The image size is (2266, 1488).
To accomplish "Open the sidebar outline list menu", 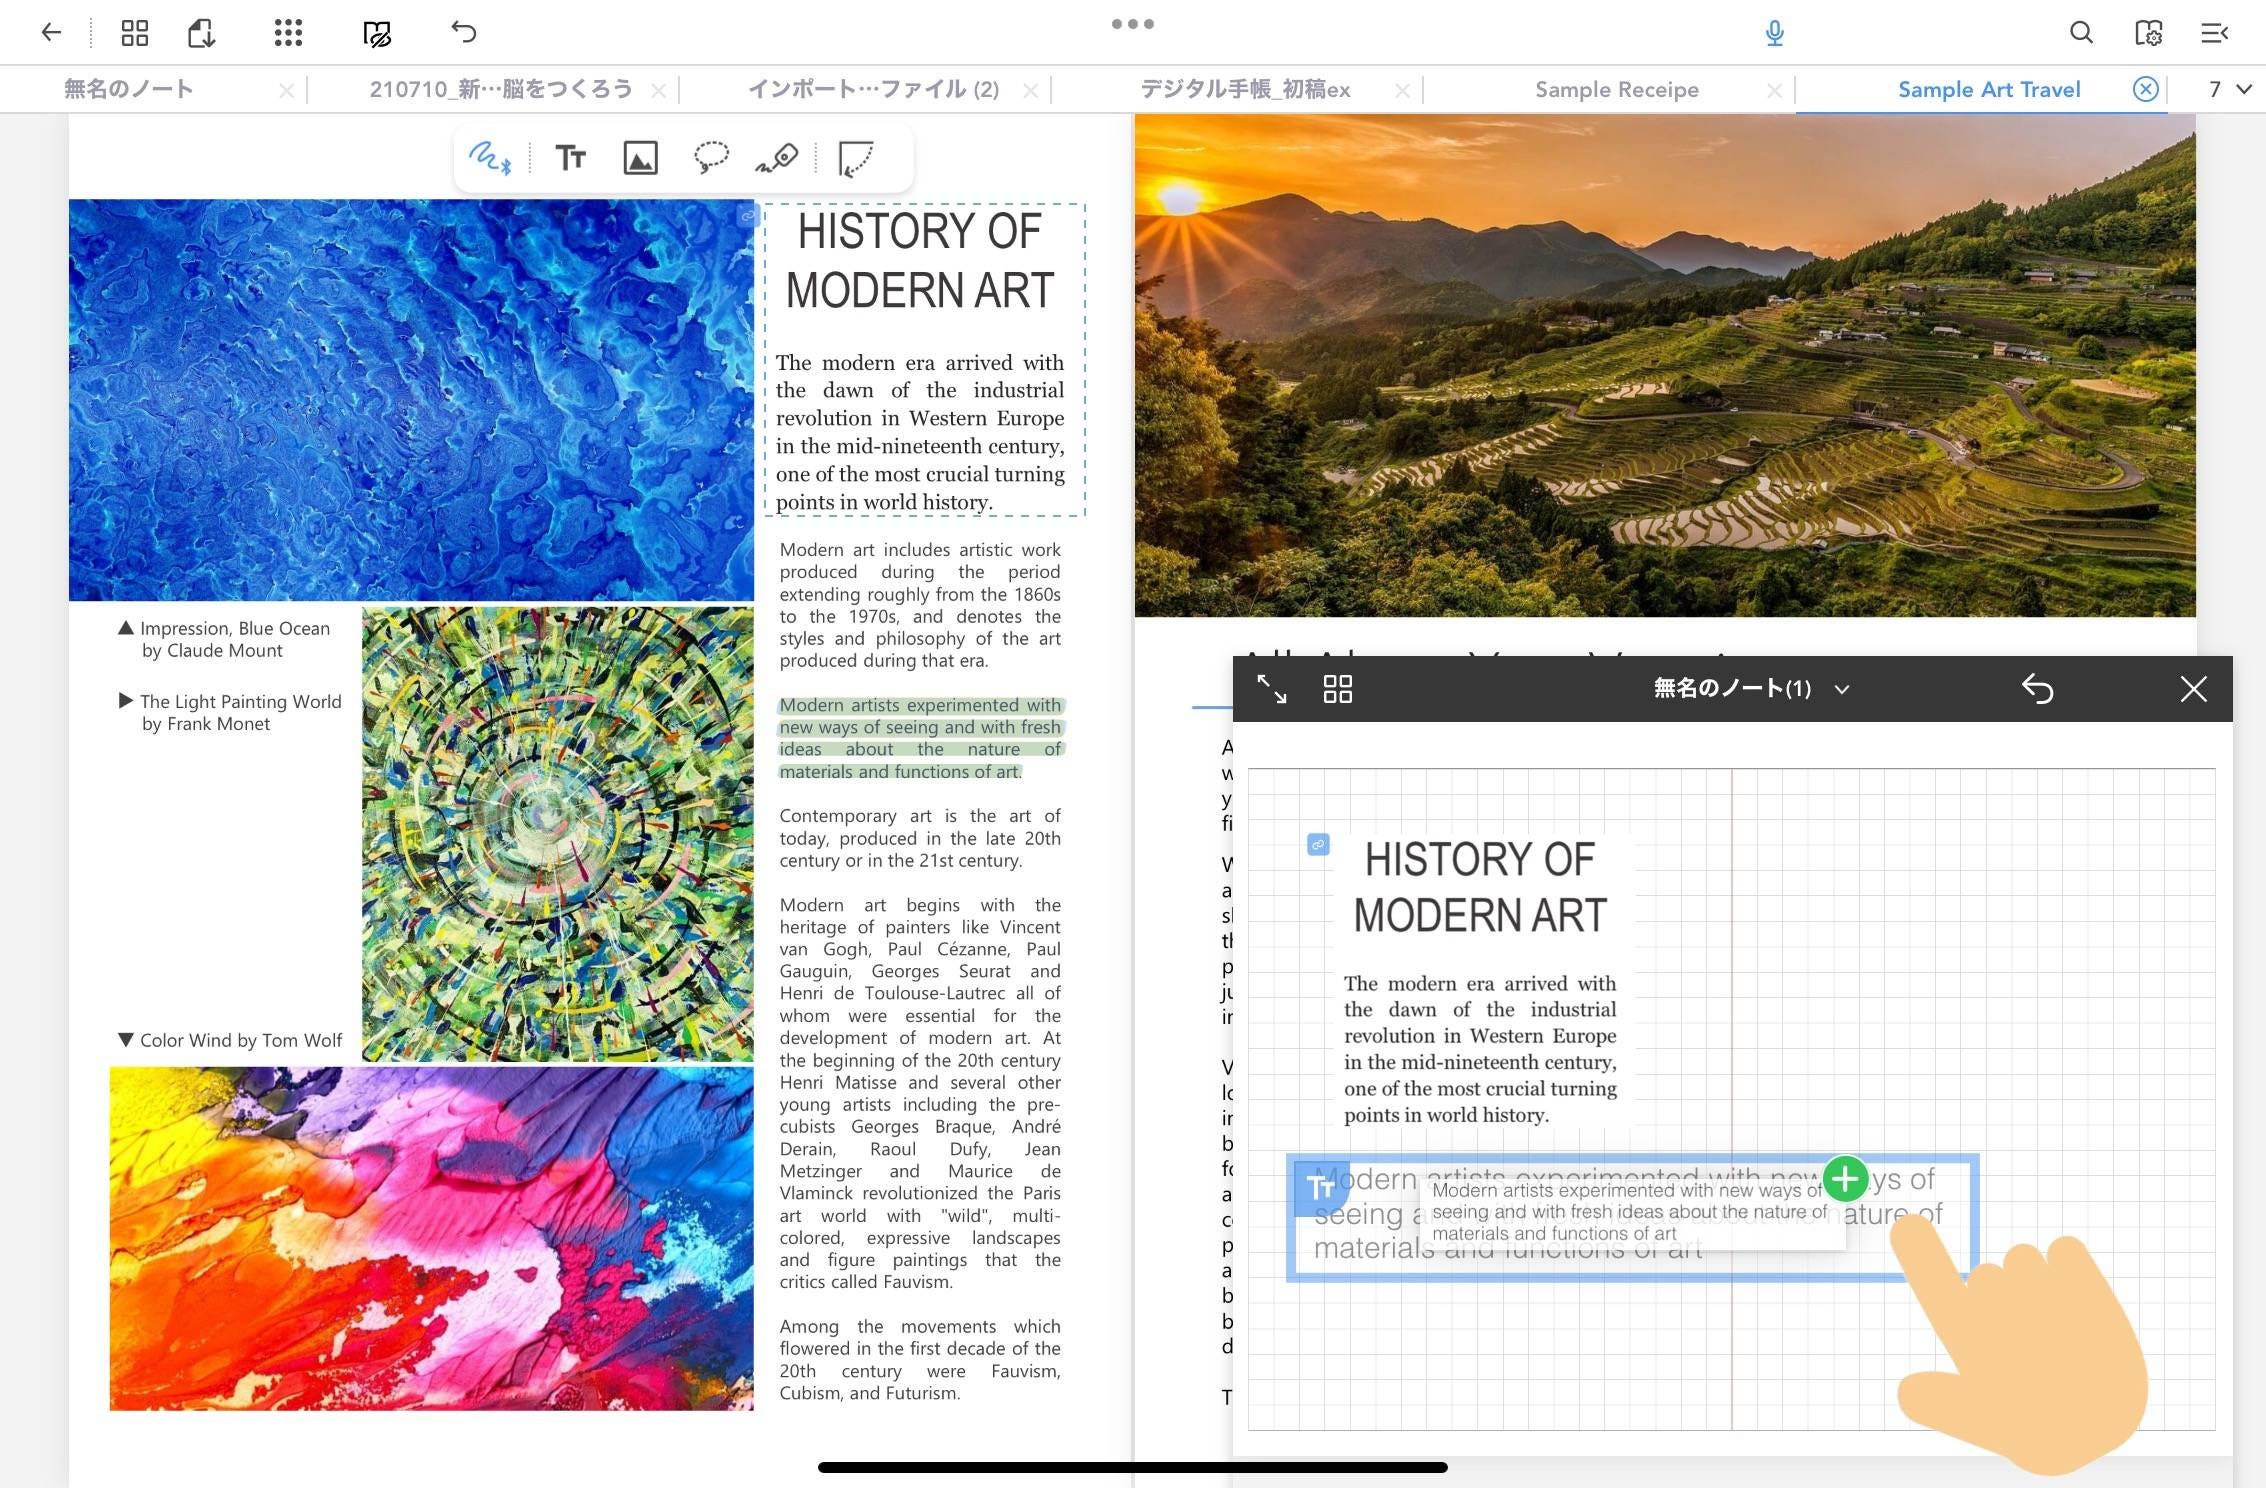I will click(2214, 33).
